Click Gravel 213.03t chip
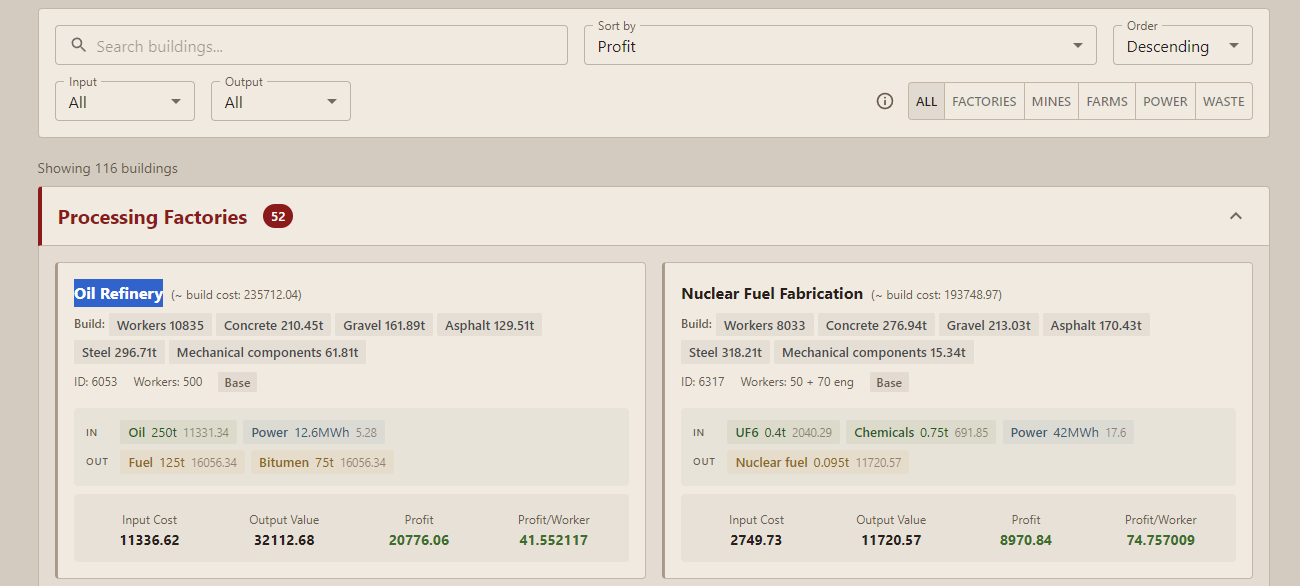 989,325
